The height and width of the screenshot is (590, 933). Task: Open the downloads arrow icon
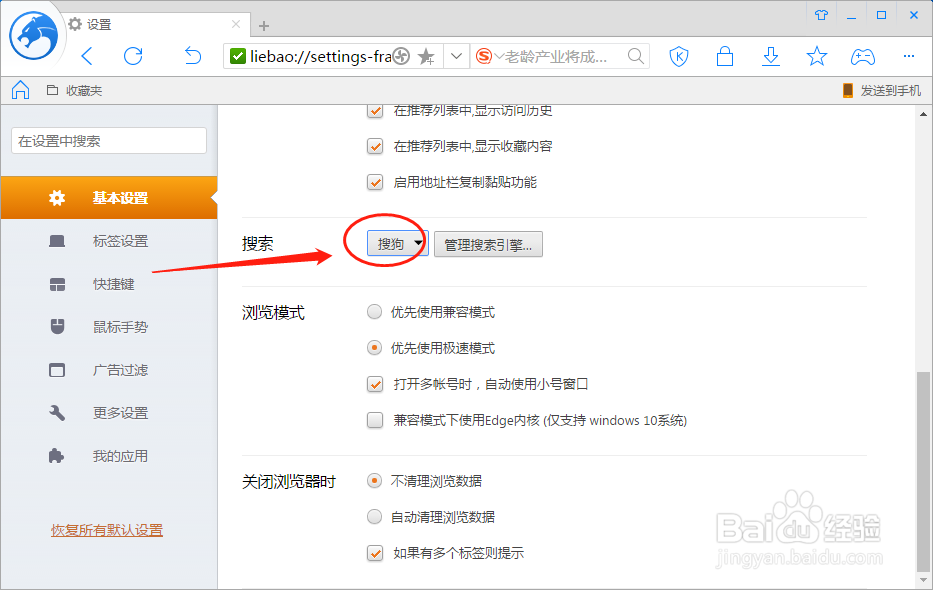click(771, 57)
